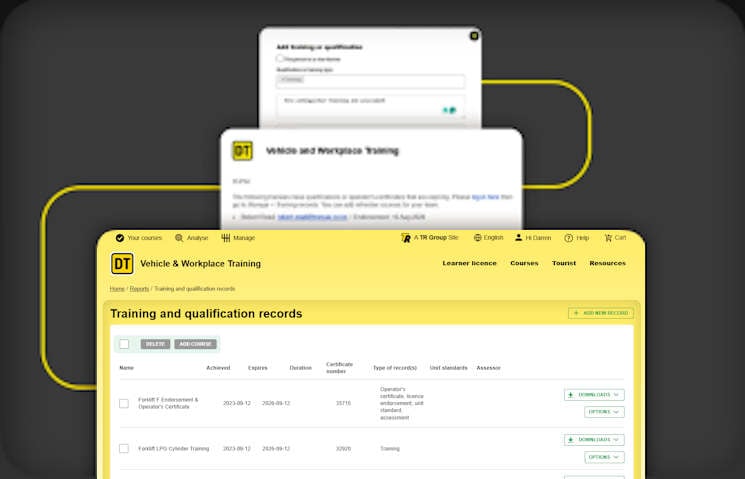Image resolution: width=745 pixels, height=479 pixels.
Task: Open Download data dropdown for Forklift LPG Cylinder
Action: tap(594, 440)
